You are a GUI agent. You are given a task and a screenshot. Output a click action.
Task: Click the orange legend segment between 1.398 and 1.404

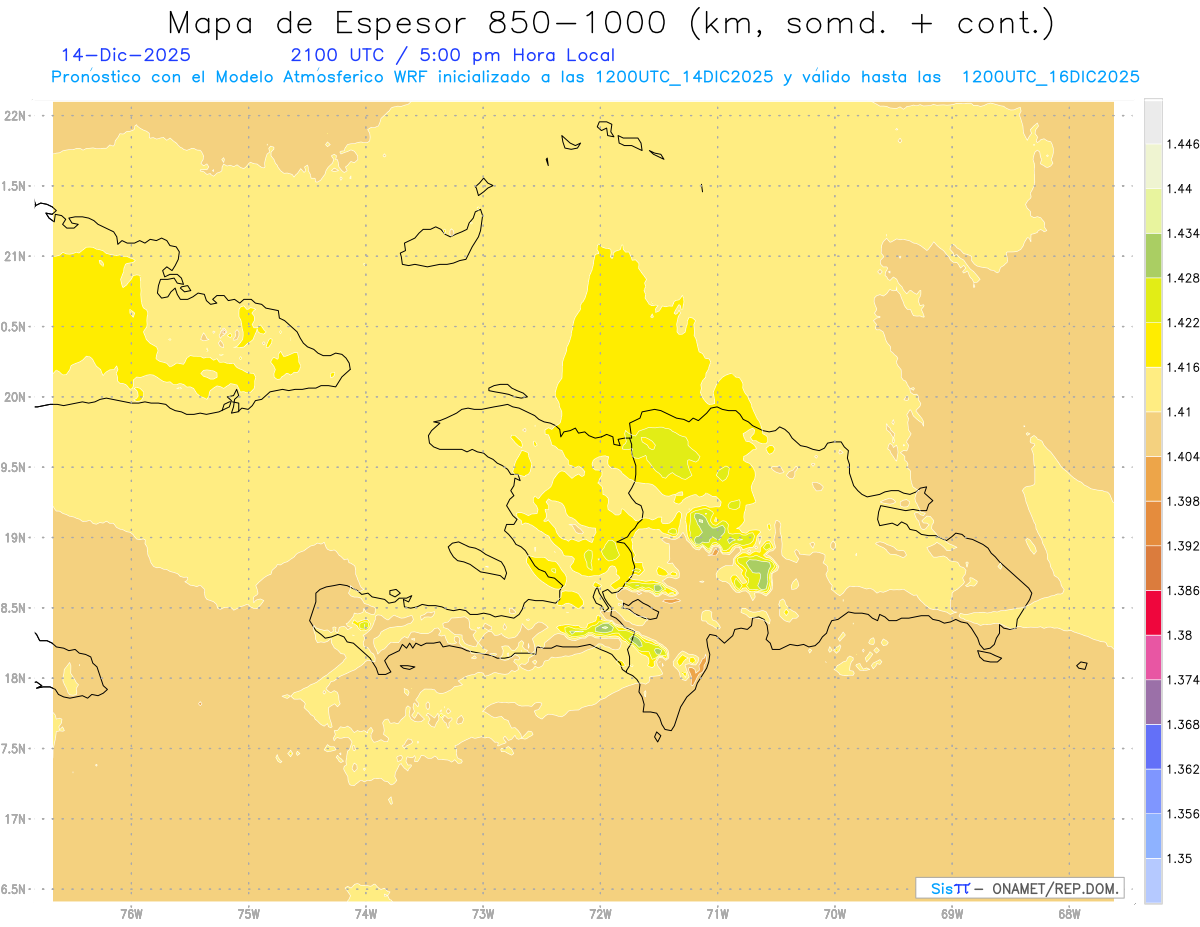(1153, 478)
